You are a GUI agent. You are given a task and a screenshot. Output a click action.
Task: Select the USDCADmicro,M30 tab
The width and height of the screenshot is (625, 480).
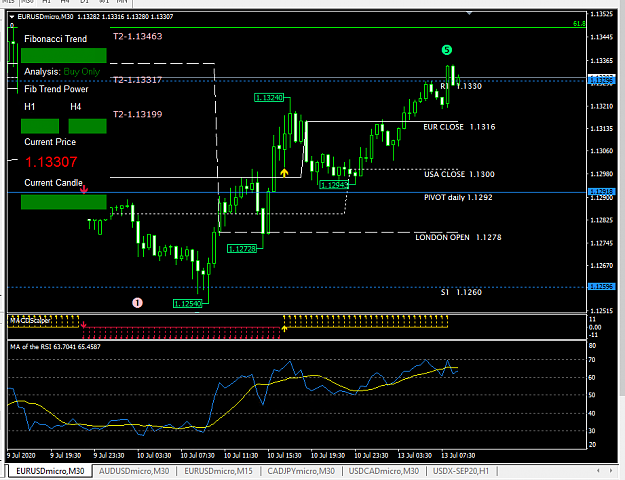[383, 471]
